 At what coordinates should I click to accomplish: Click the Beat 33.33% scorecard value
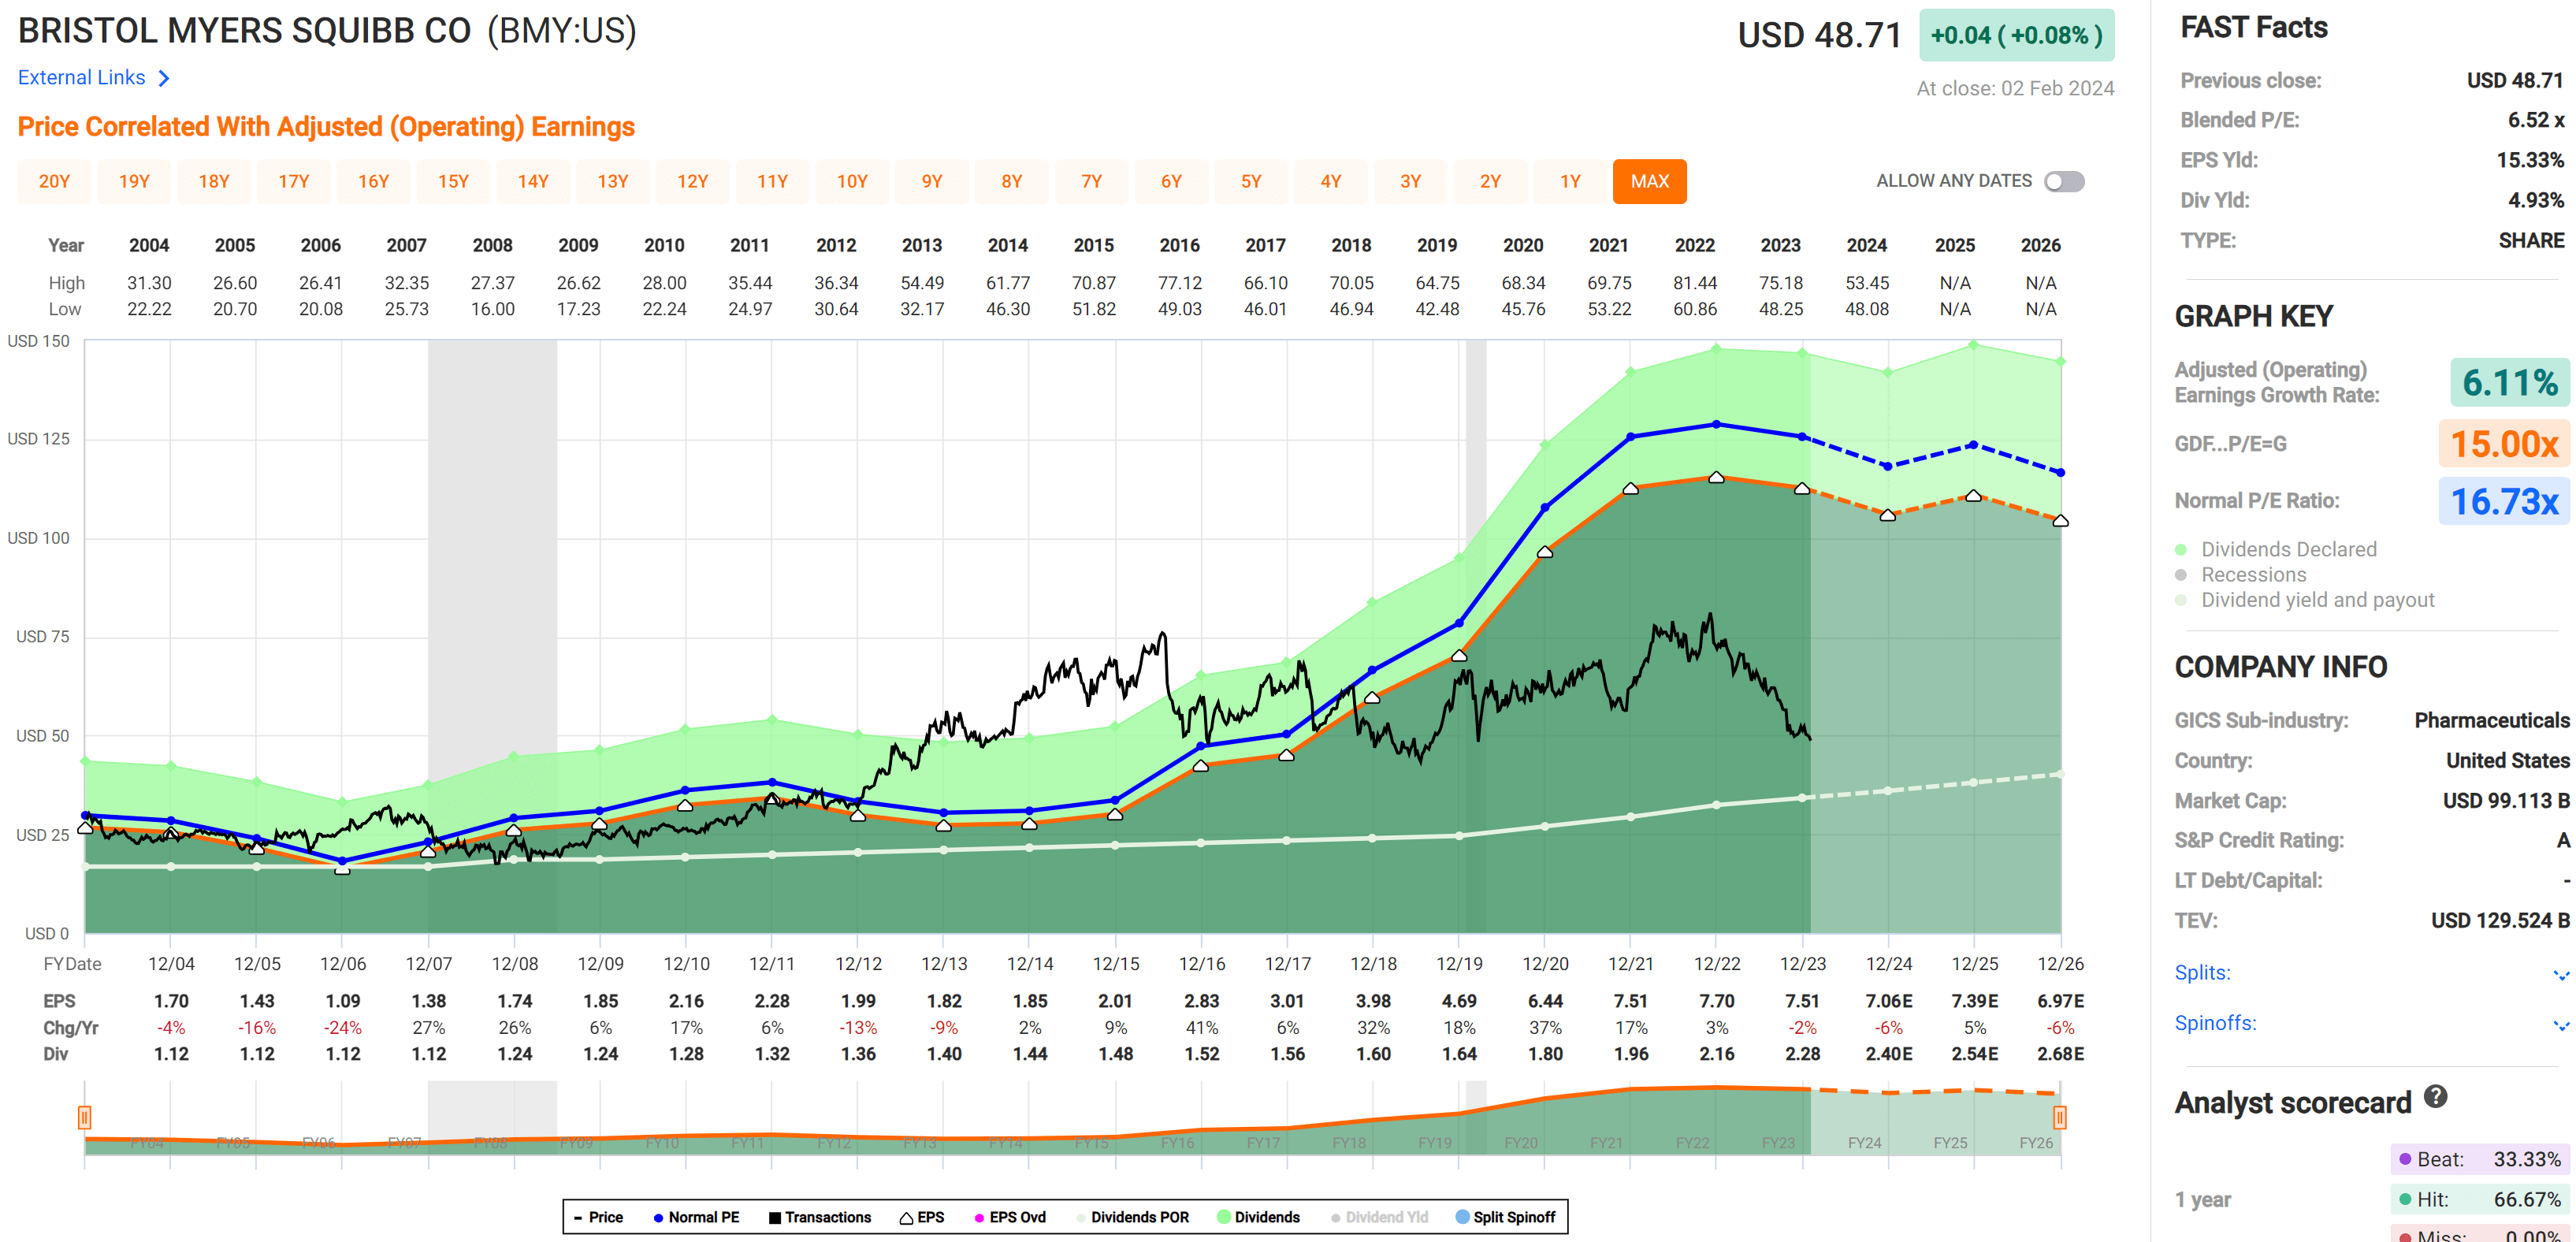tap(2526, 1159)
